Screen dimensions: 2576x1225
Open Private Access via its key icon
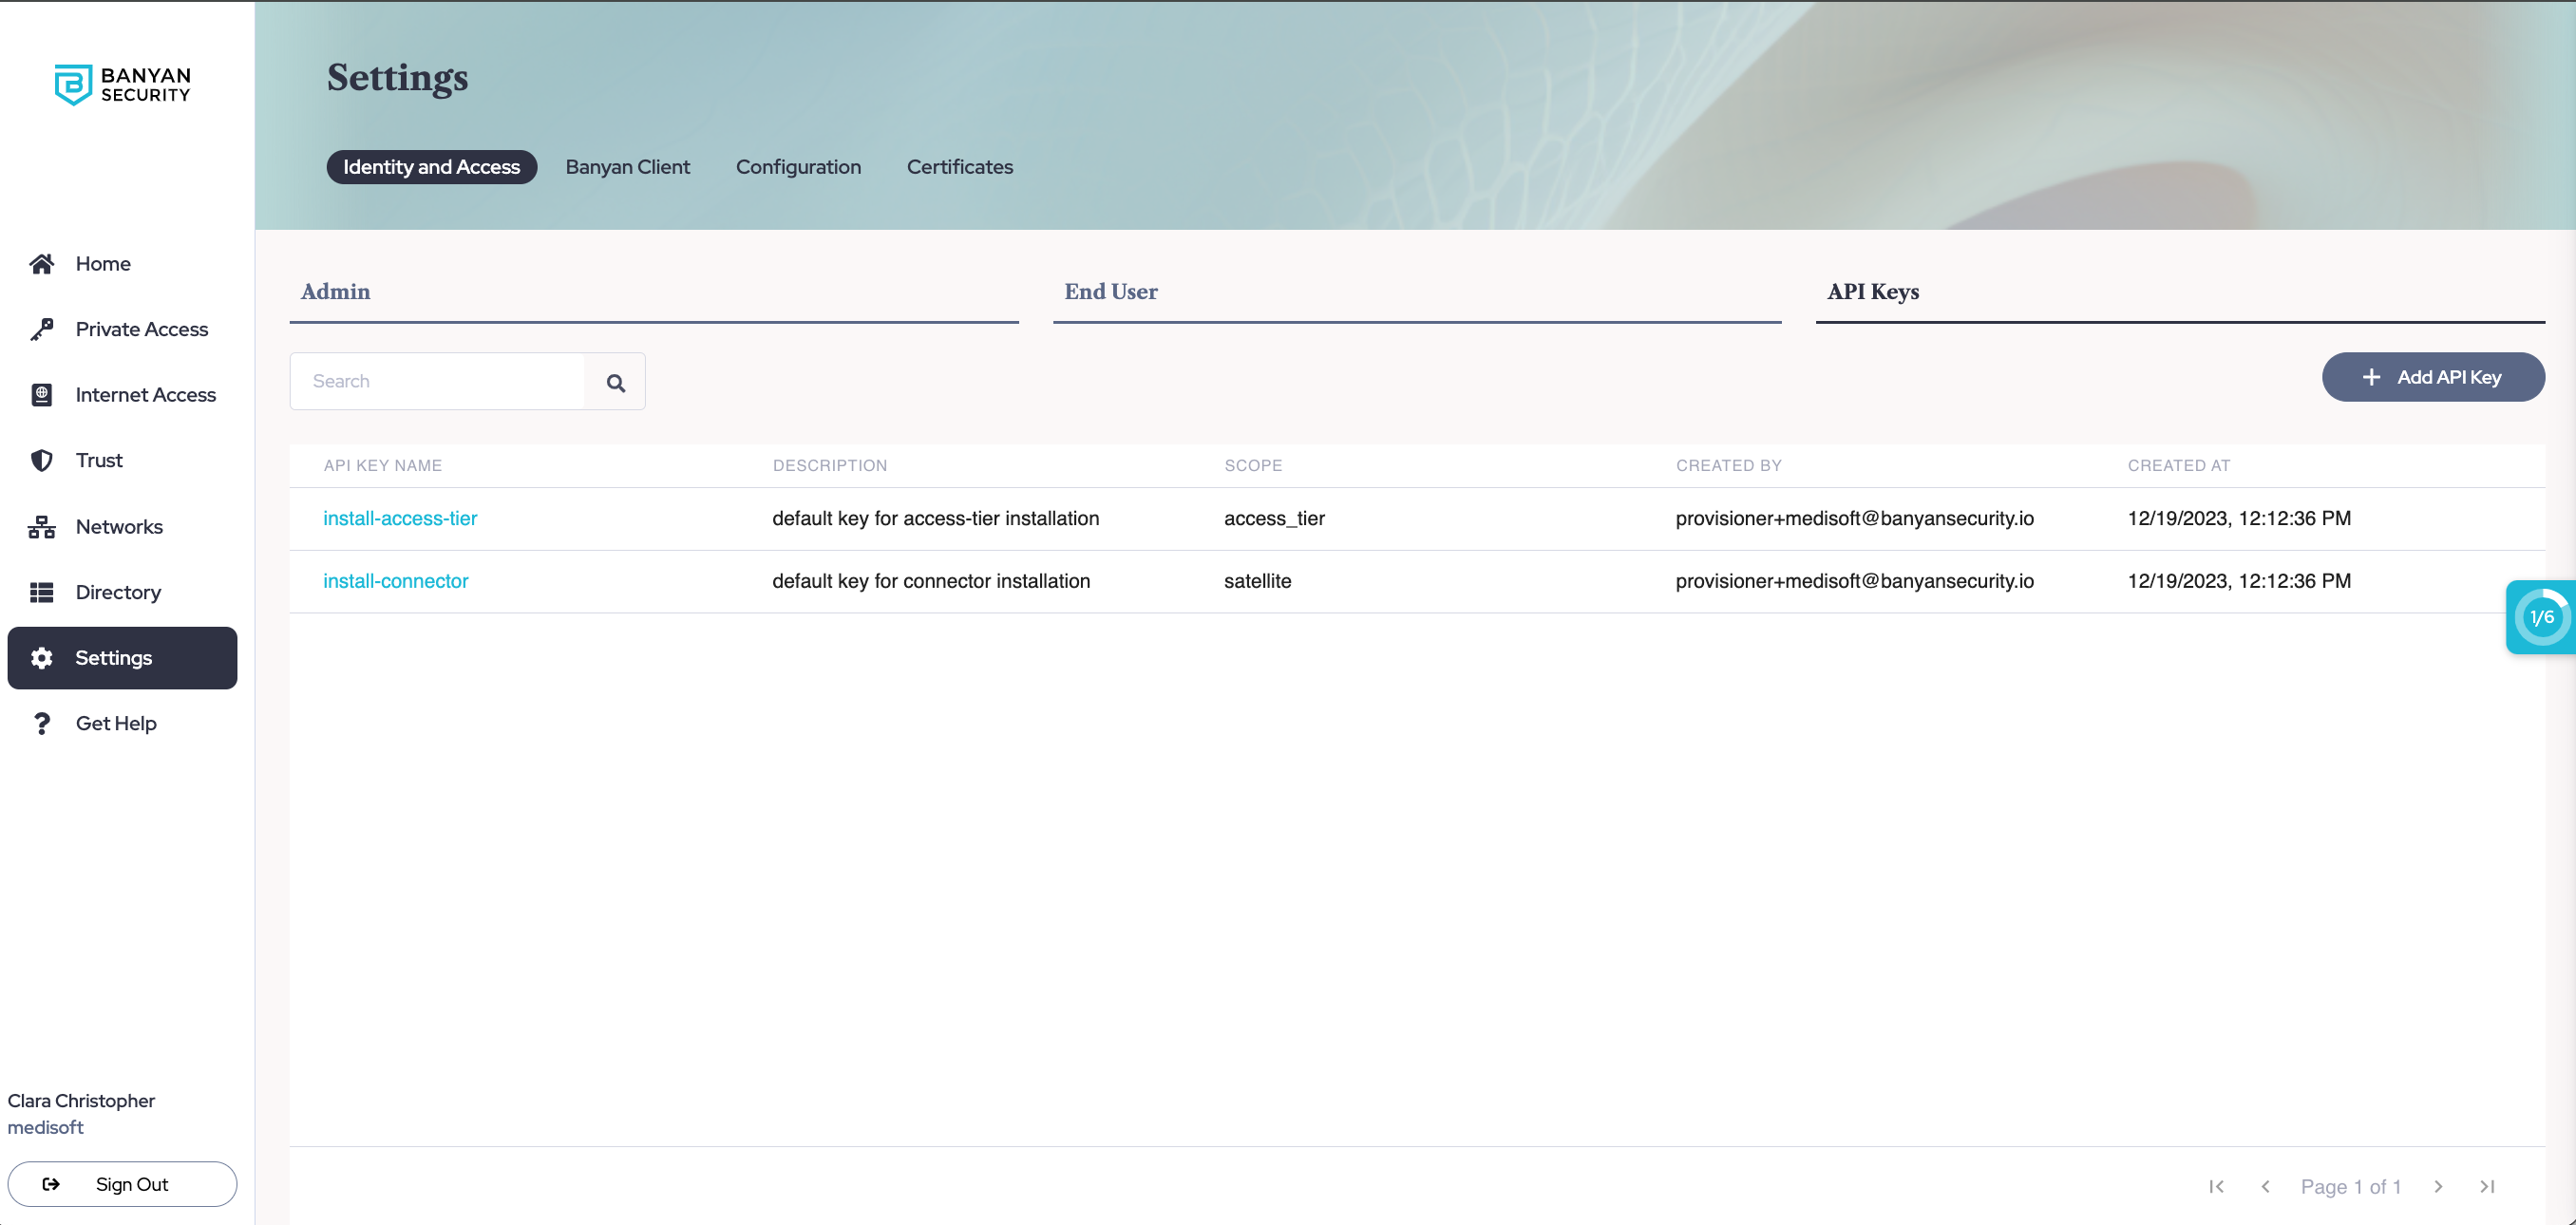(41, 329)
